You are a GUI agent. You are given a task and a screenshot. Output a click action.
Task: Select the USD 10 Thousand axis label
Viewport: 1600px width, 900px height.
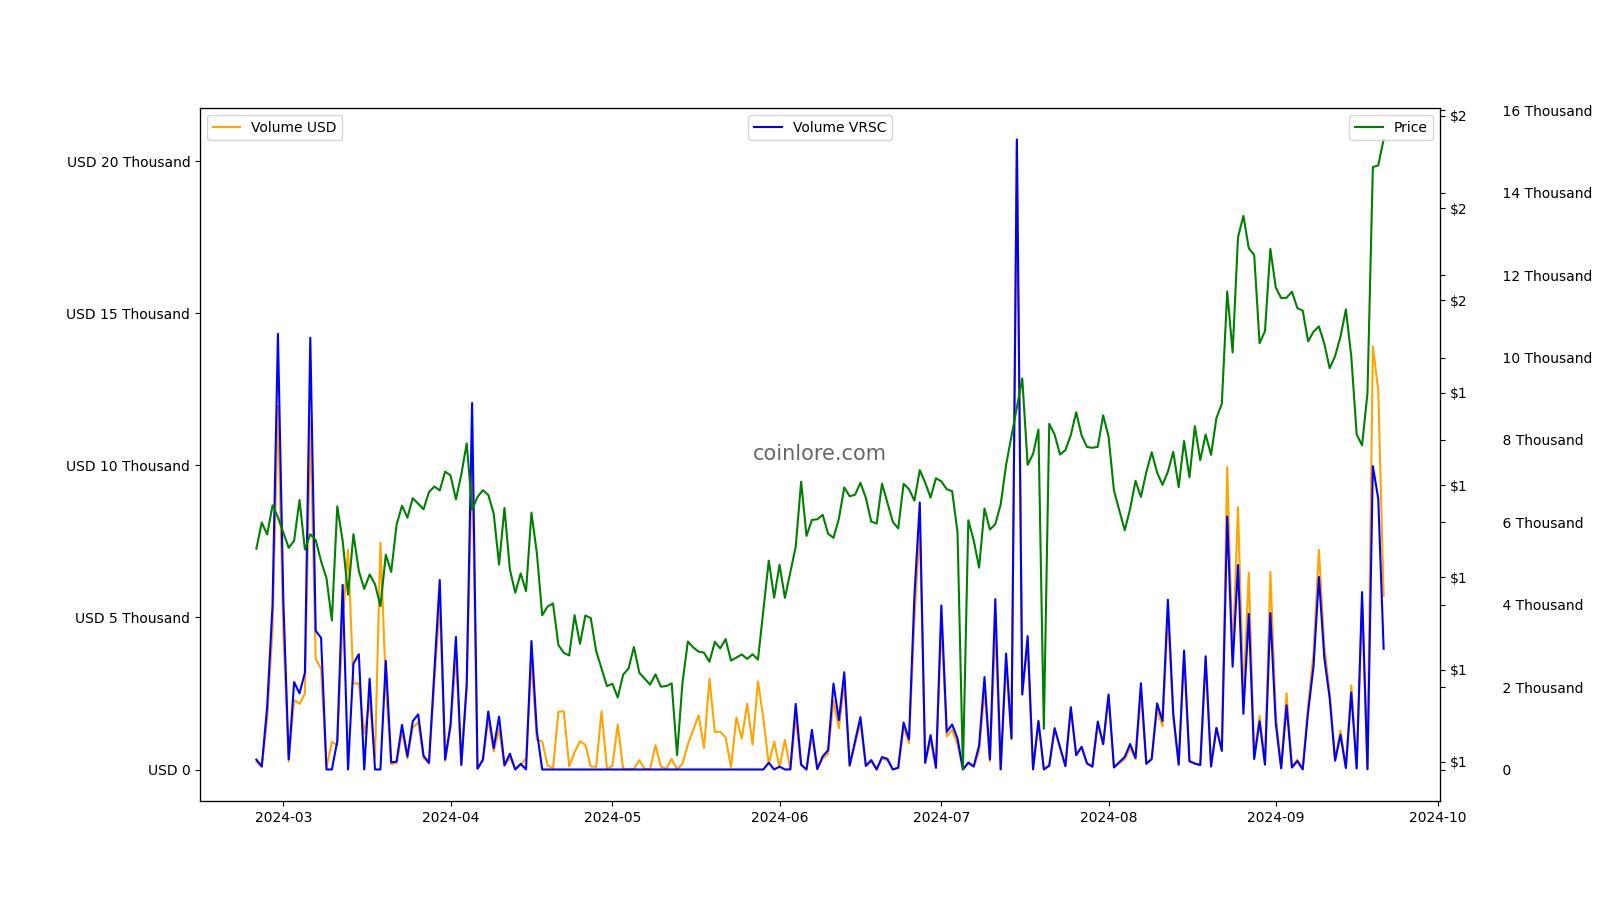[128, 466]
